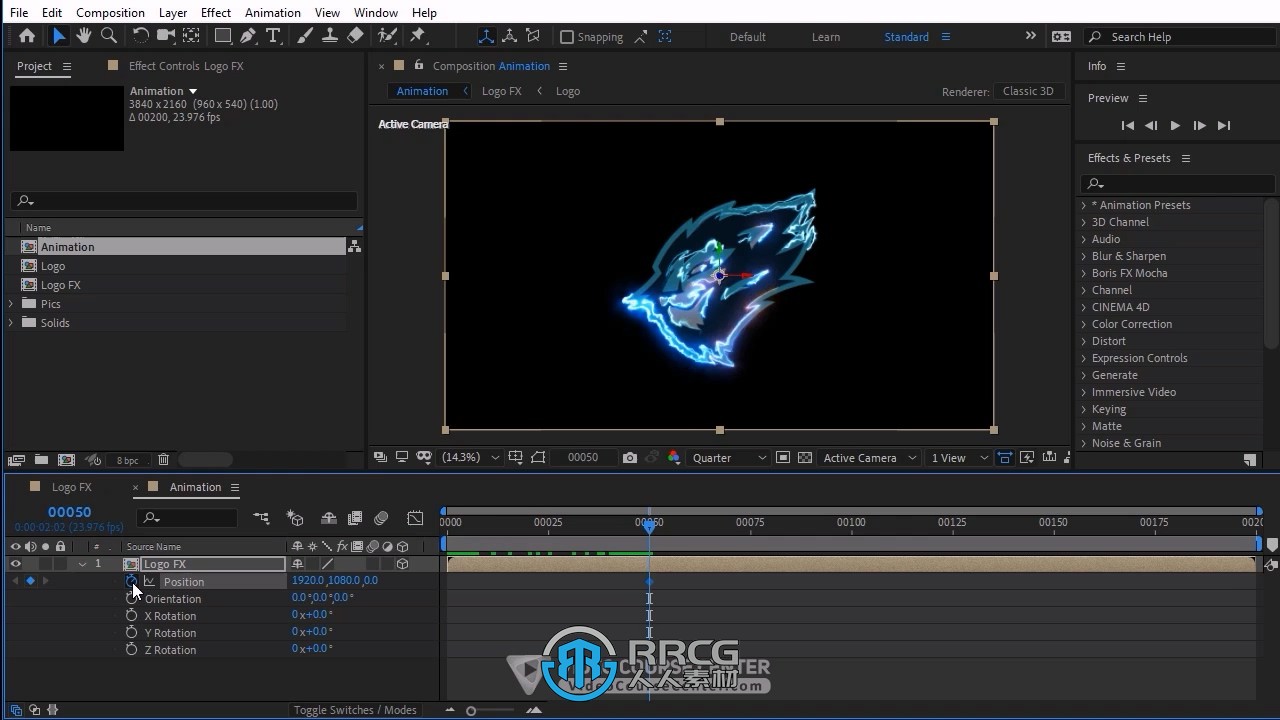The height and width of the screenshot is (720, 1280).
Task: Select the Hand tool
Action: pyautogui.click(x=84, y=36)
